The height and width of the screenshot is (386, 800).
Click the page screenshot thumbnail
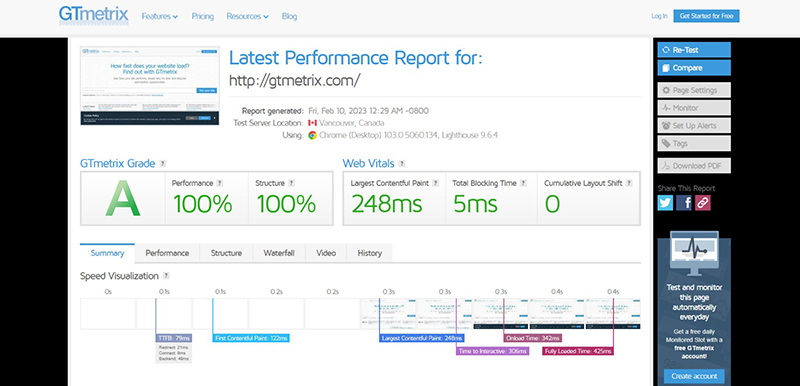pyautogui.click(x=150, y=86)
